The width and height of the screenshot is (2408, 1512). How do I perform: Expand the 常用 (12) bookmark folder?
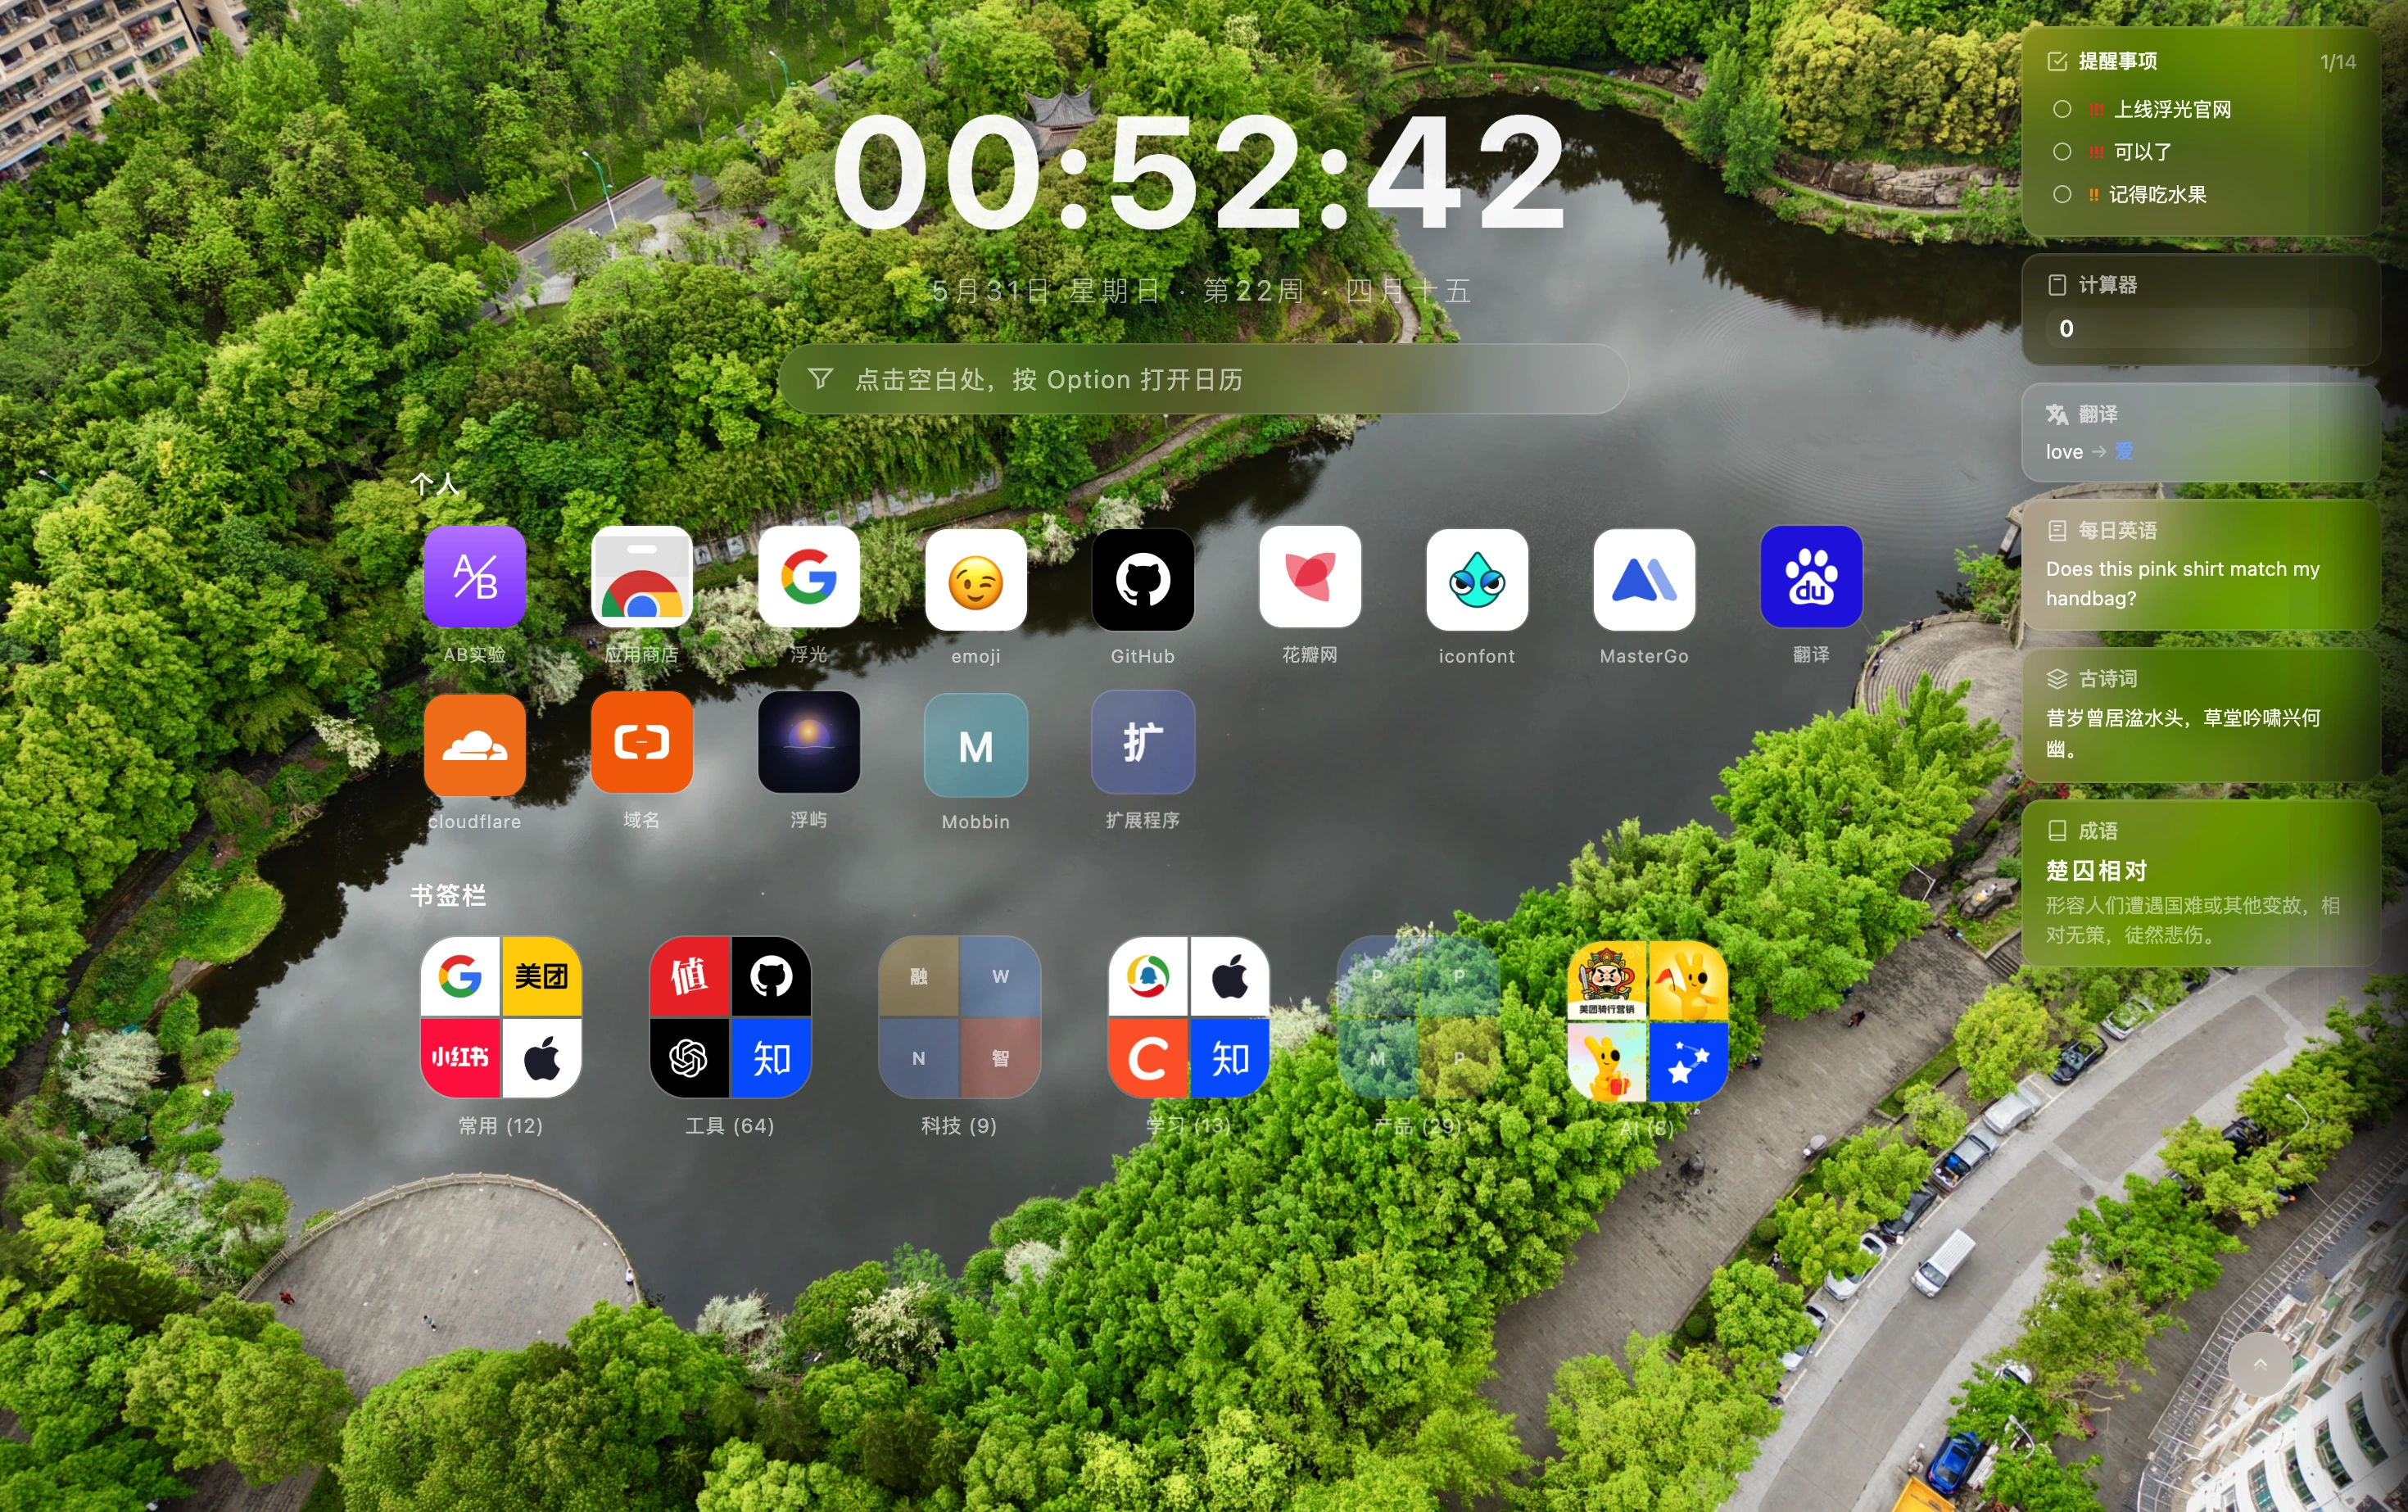(501, 1017)
